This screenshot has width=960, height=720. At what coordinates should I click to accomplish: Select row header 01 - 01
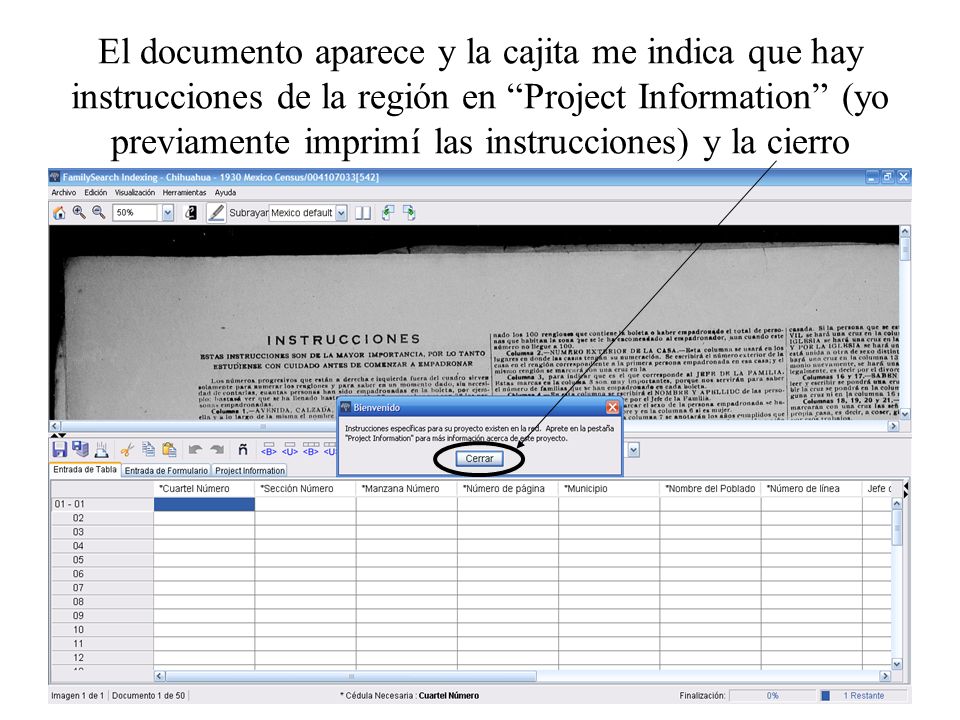click(102, 504)
